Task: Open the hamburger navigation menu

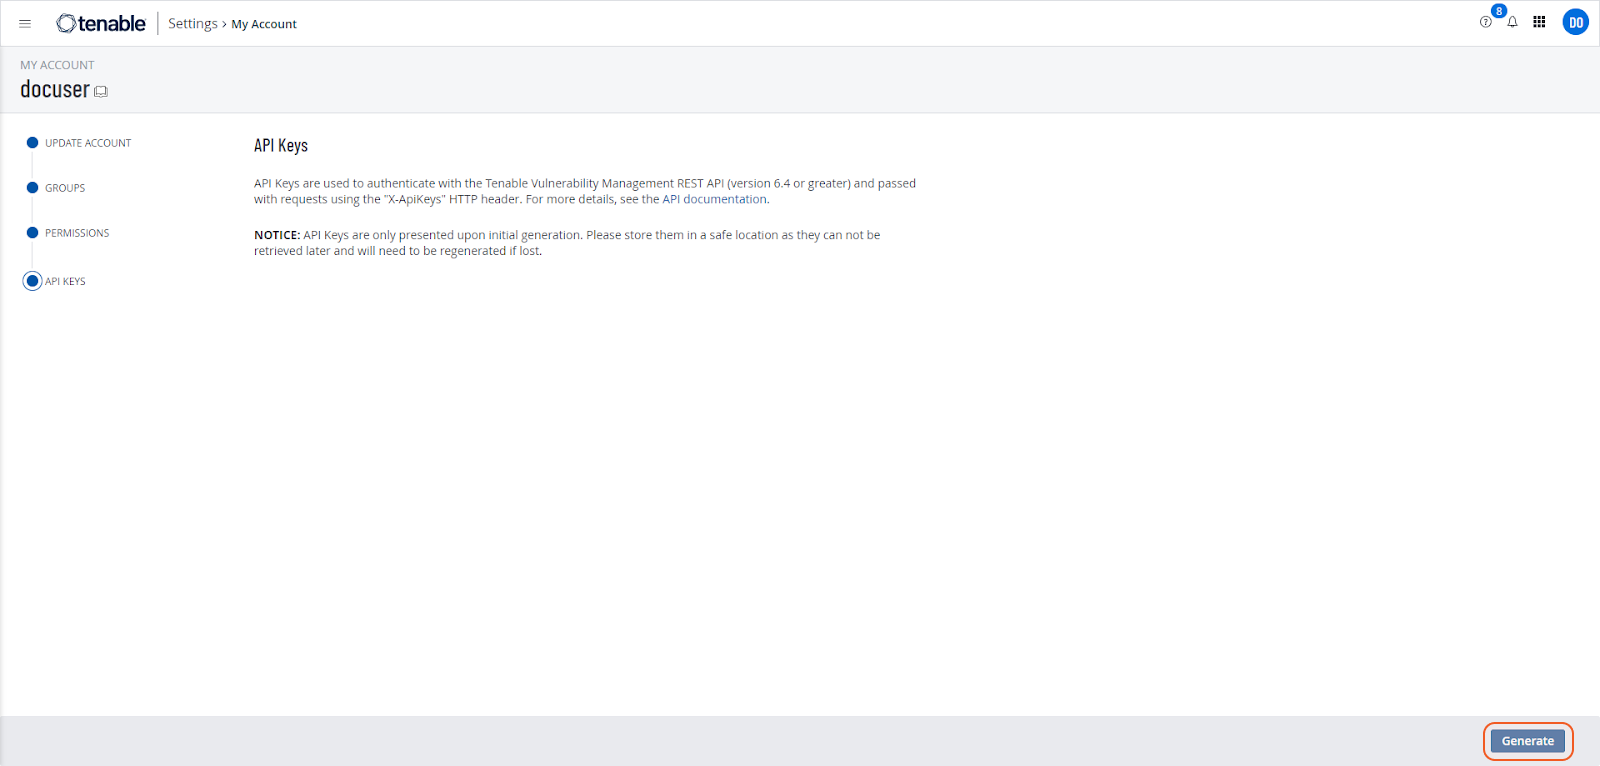Action: [25, 24]
